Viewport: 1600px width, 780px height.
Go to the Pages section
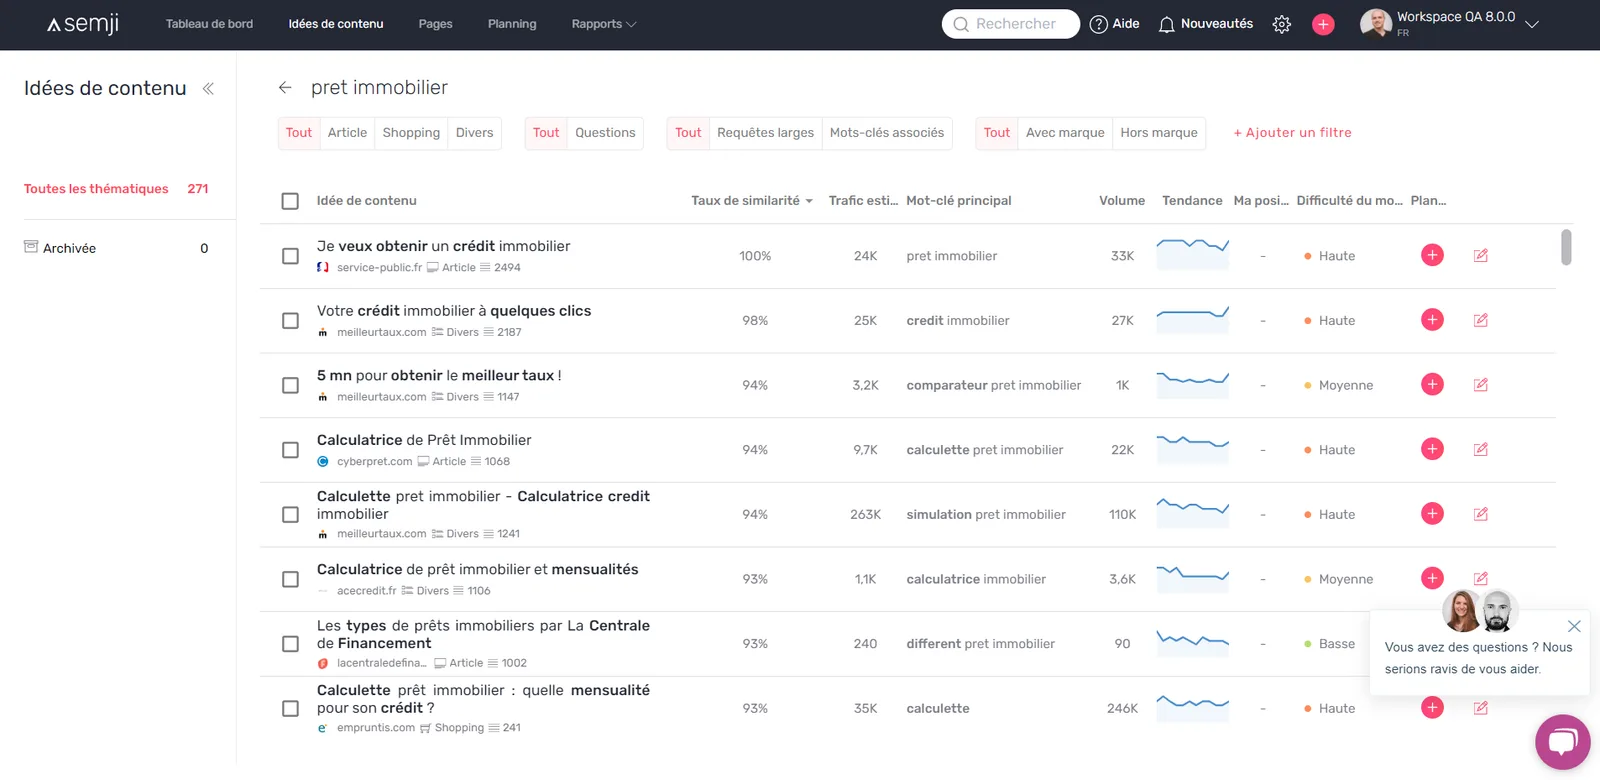click(x=435, y=24)
